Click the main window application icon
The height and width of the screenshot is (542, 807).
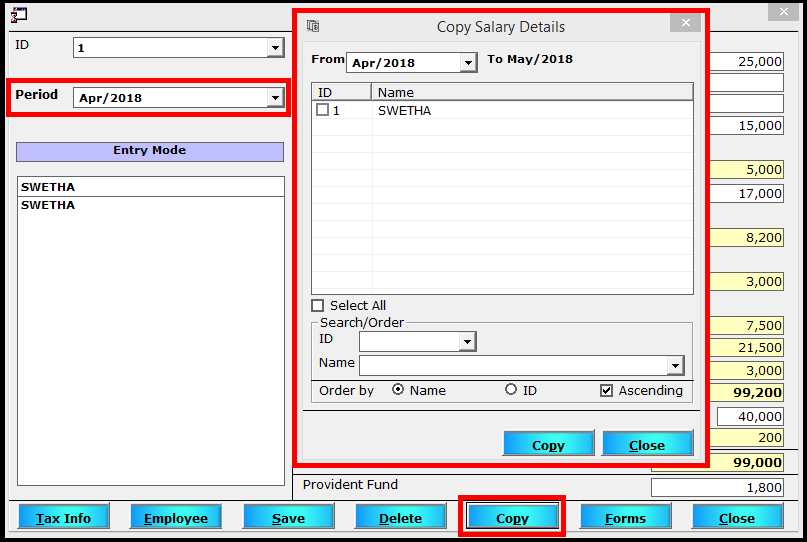(x=19, y=14)
